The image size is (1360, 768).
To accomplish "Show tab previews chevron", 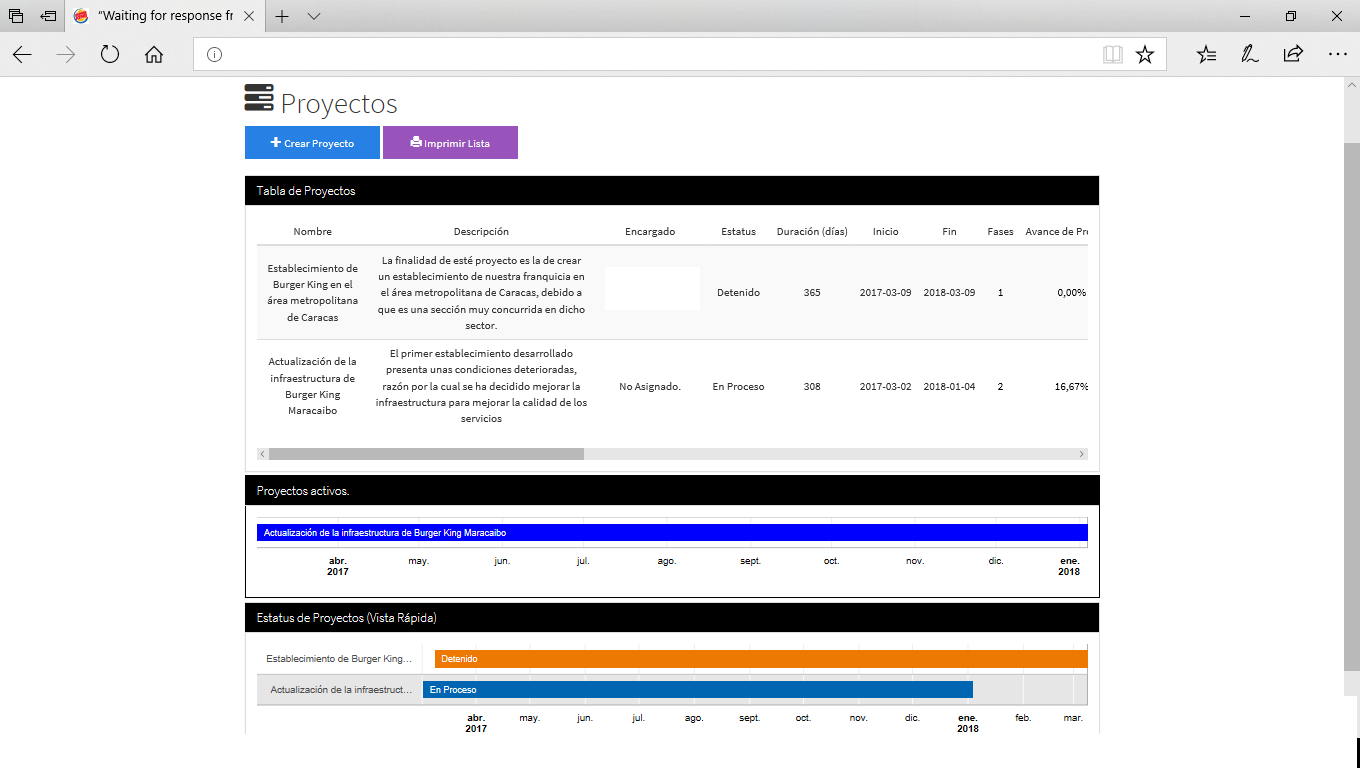I will point(314,17).
